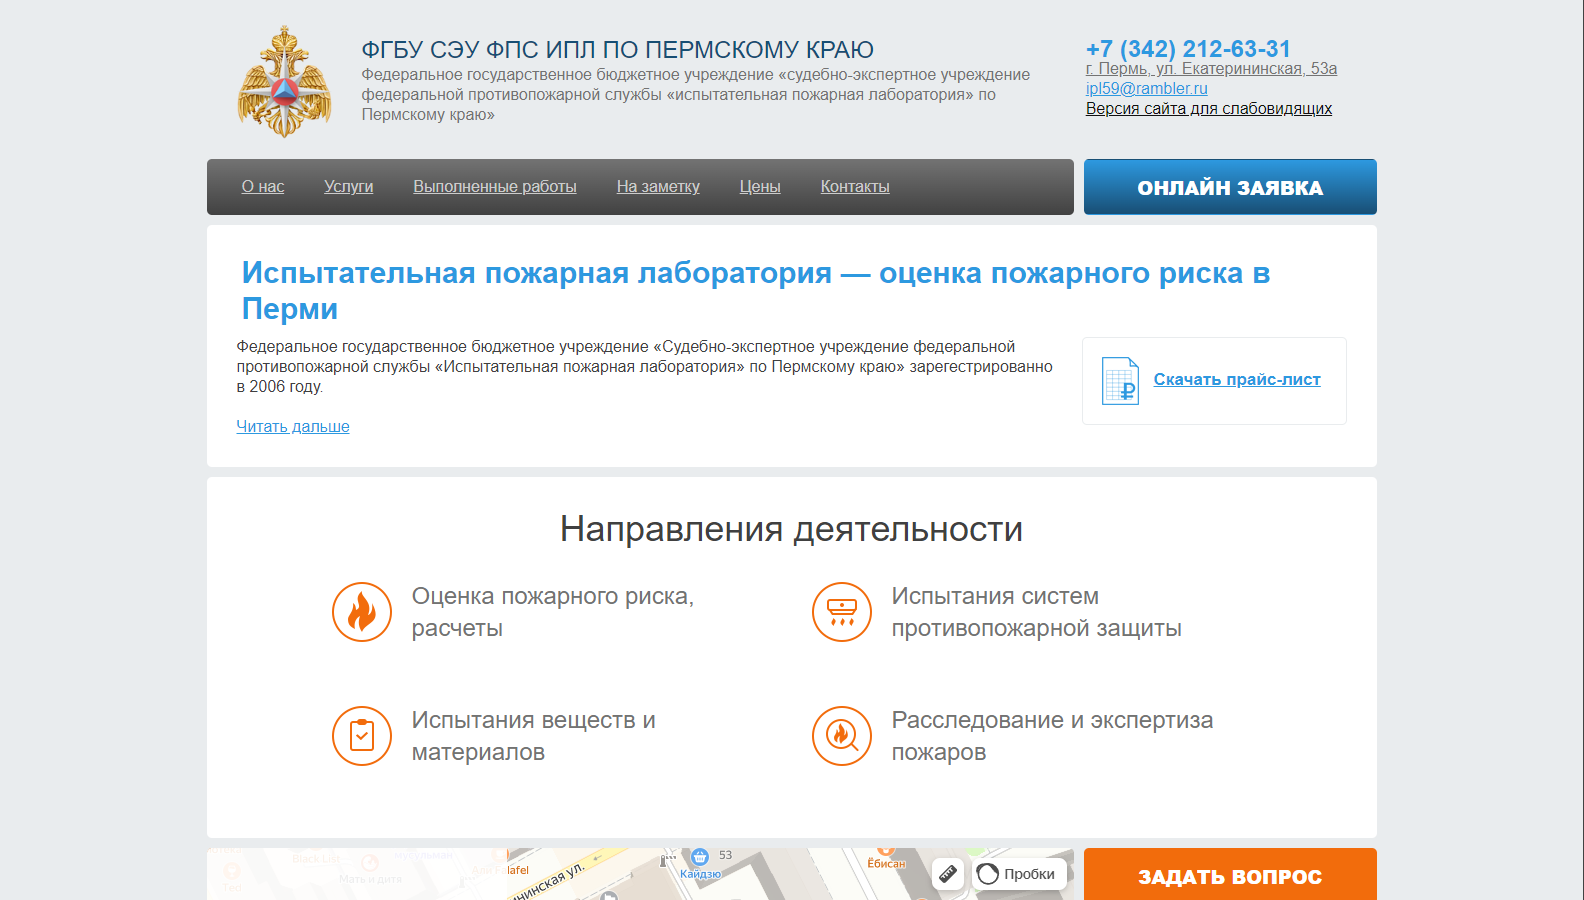
Task: Open the На заметку menu item
Action: [658, 187]
